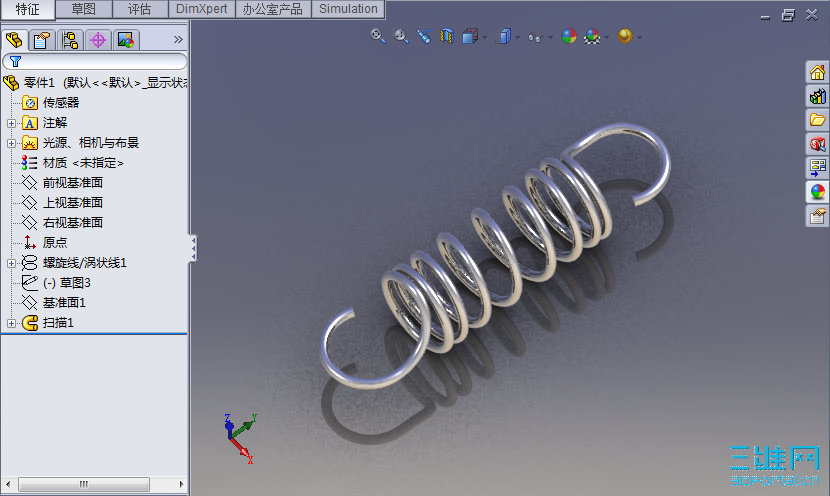Viewport: 830px width, 496px height.
Task: Open the DisplayManager tab icon
Action: pyautogui.click(x=126, y=40)
